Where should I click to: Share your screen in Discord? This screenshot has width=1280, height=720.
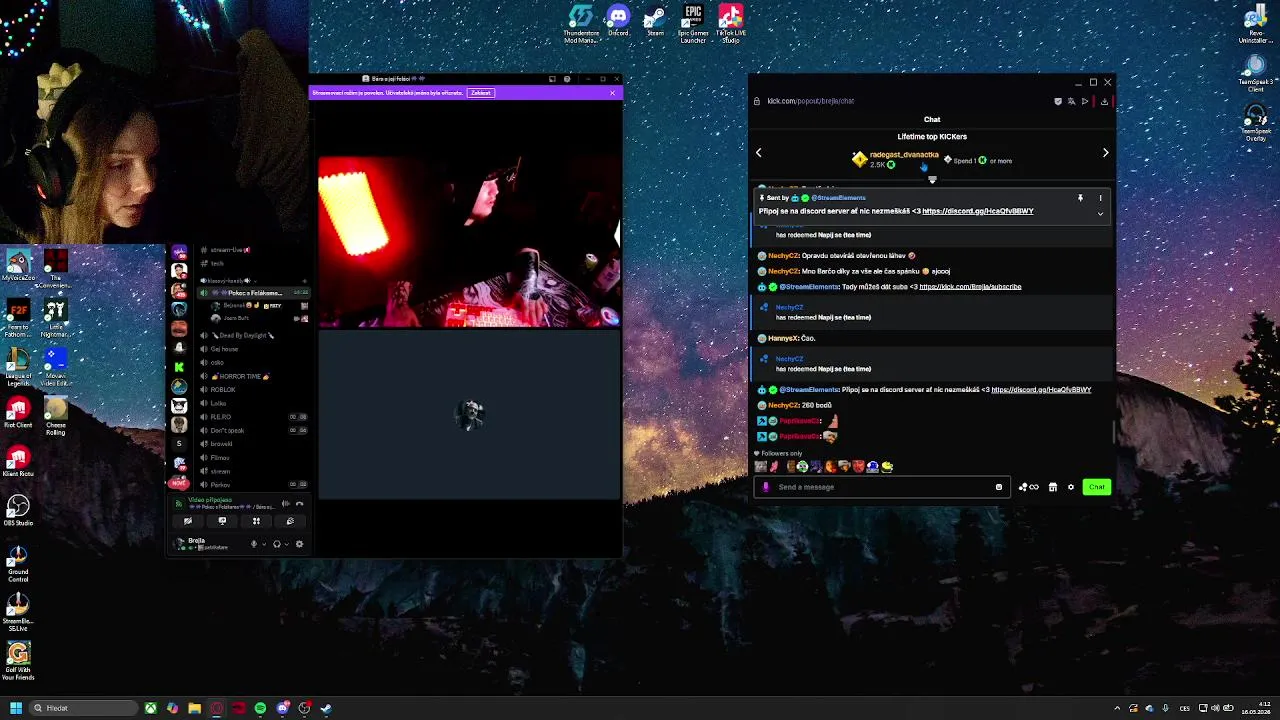[222, 521]
